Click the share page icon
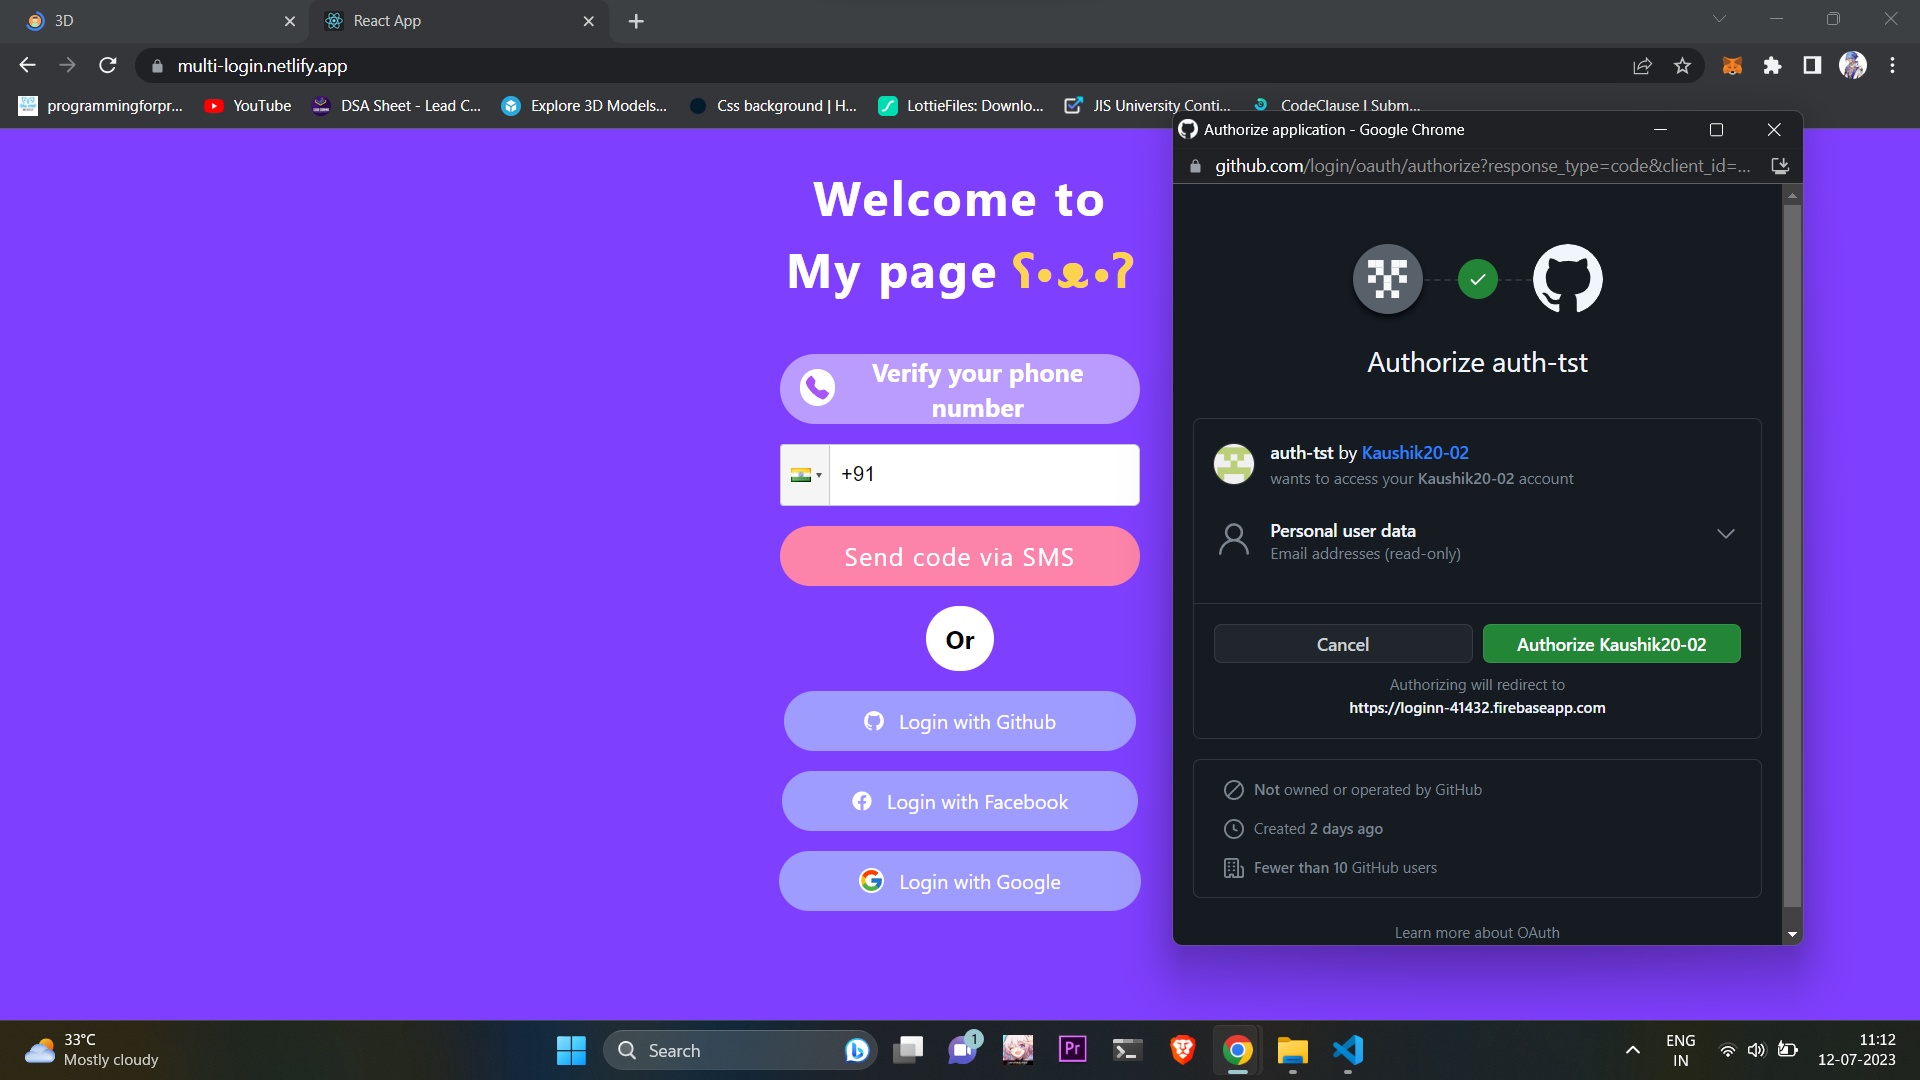1920x1080 pixels. pyautogui.click(x=1642, y=66)
